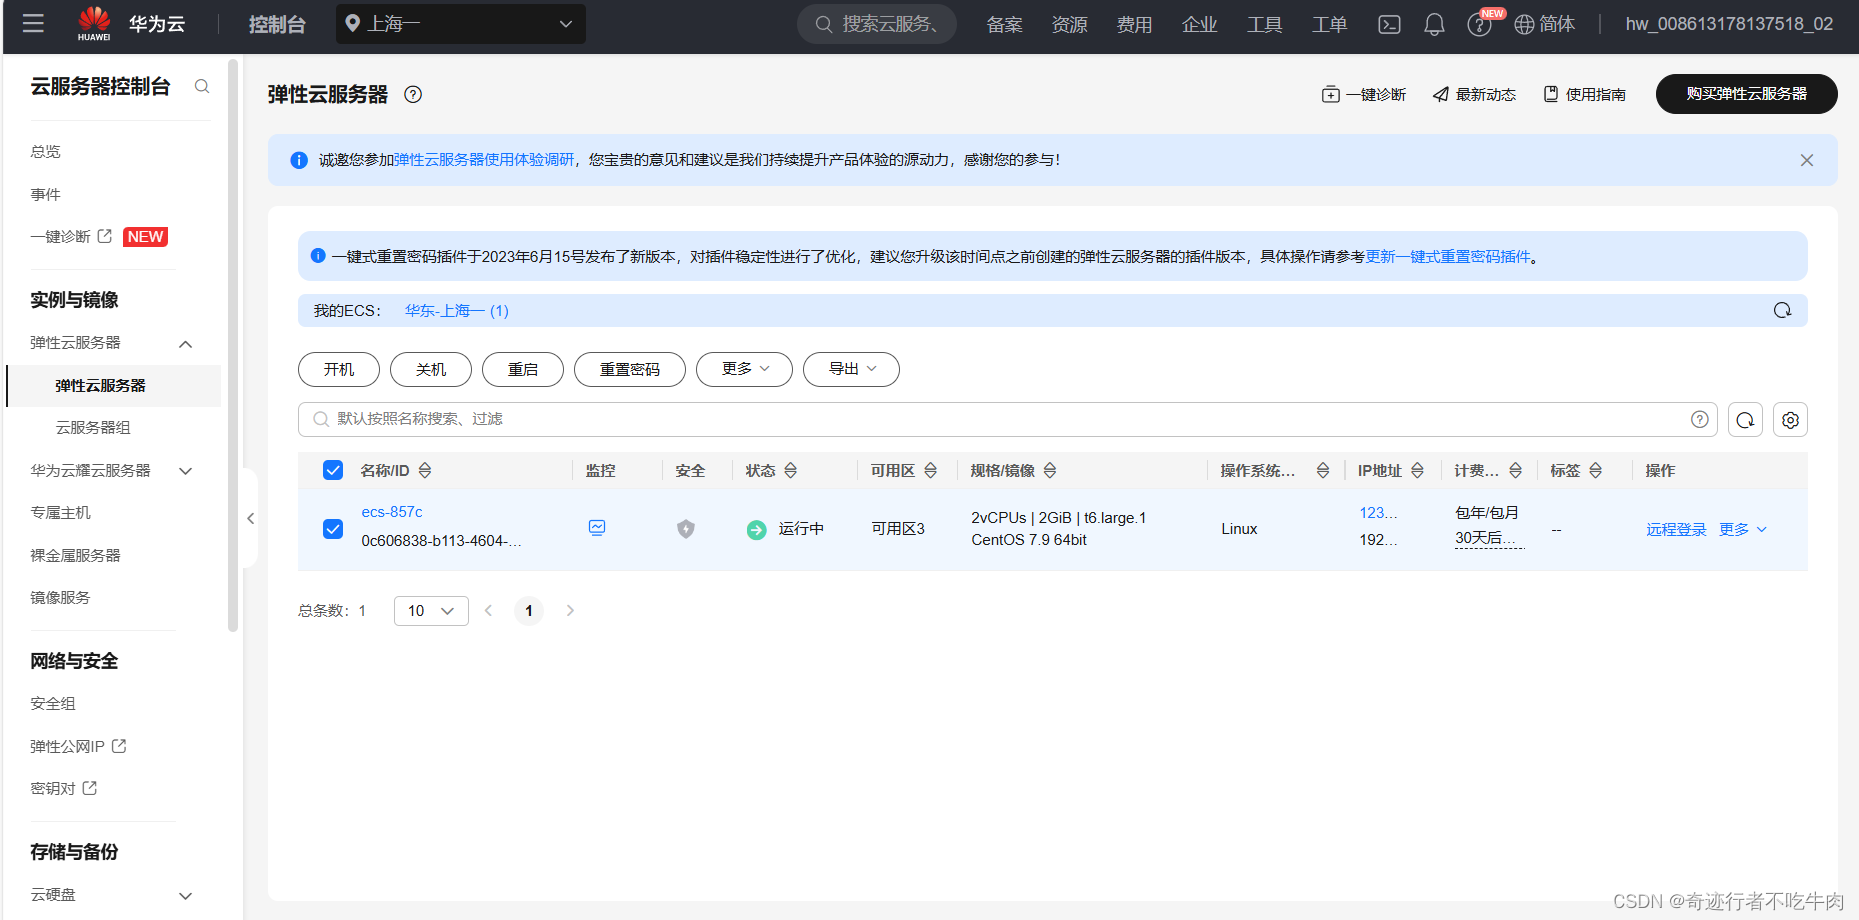Open 一键诊断 in the page header

1364,94
